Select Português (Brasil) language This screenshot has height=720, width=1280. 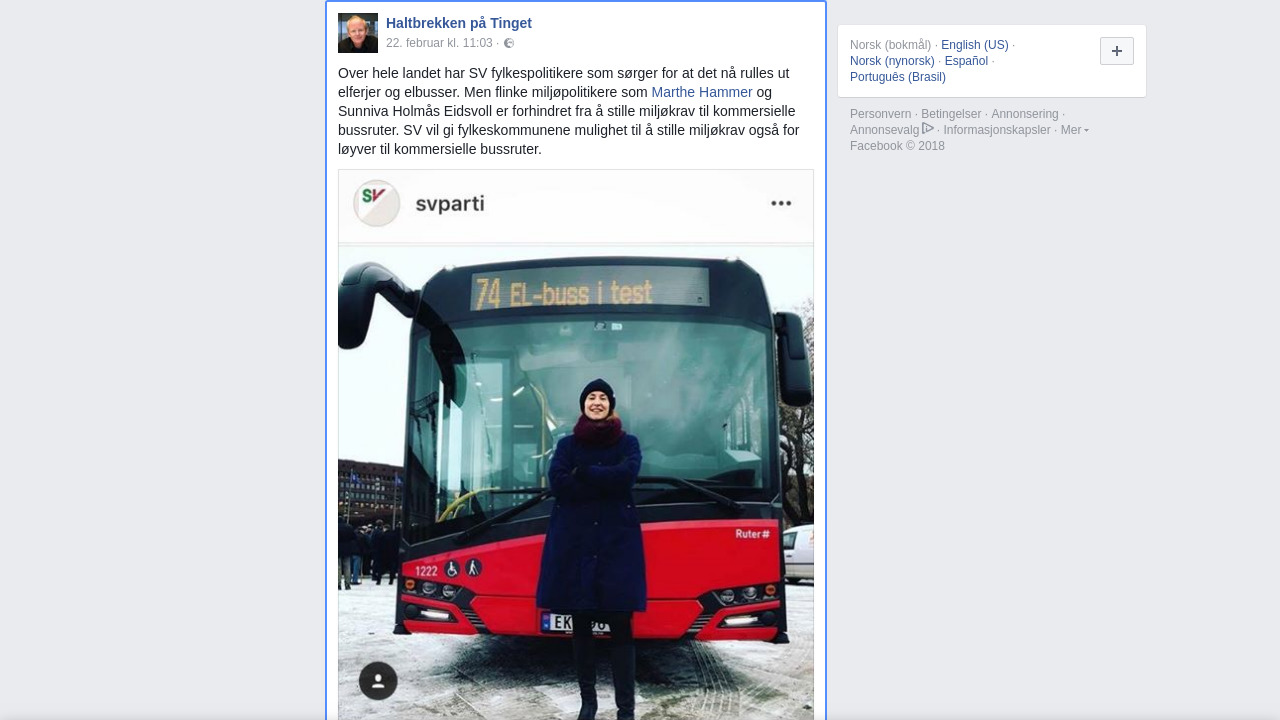point(898,77)
